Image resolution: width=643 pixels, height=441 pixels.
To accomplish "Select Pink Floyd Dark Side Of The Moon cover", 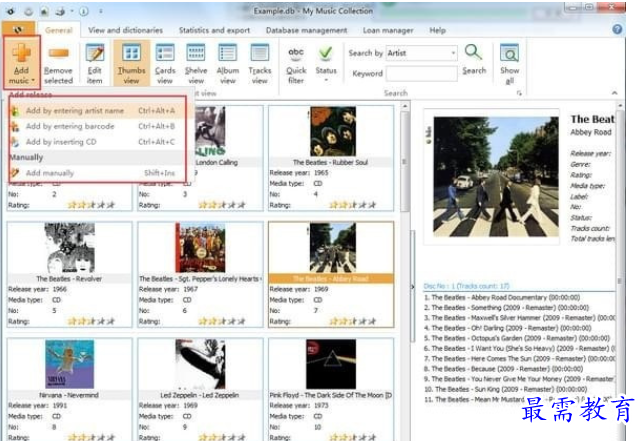I will 331,364.
